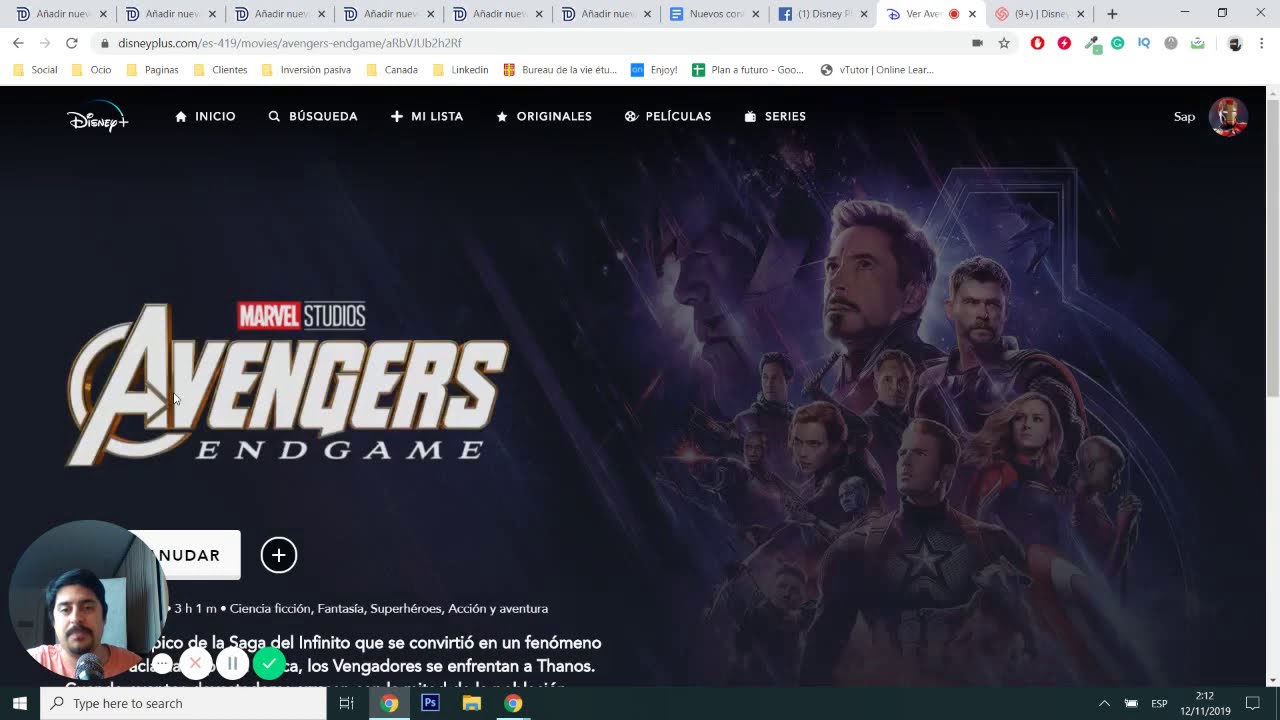Open Plan a futuro Google Sheets bookmark

748,70
